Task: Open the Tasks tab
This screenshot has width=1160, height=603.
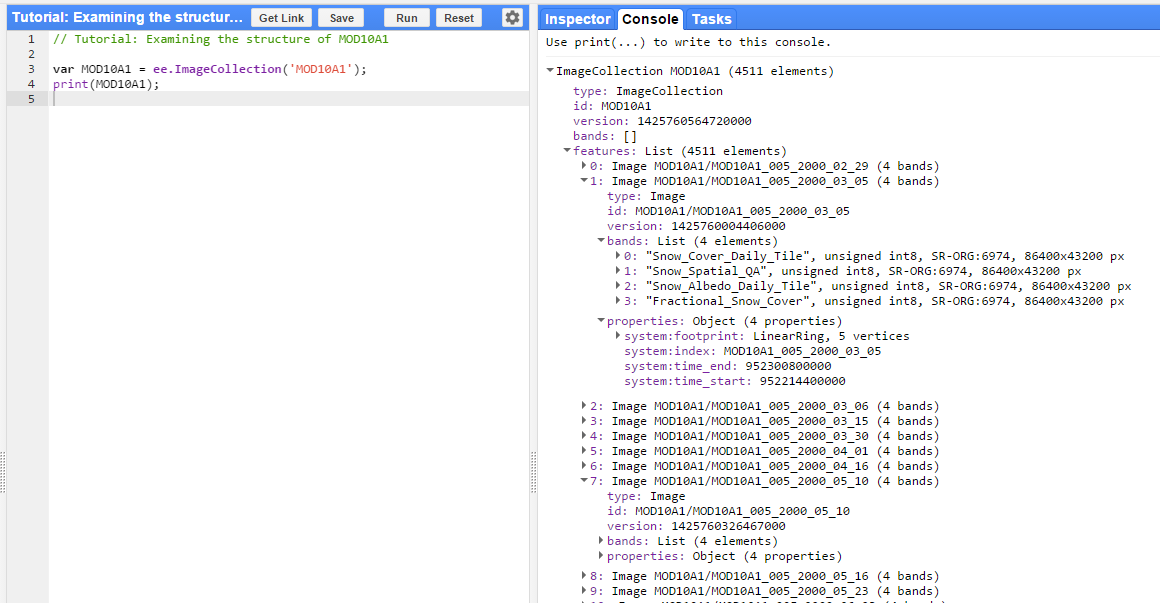Action: tap(712, 18)
